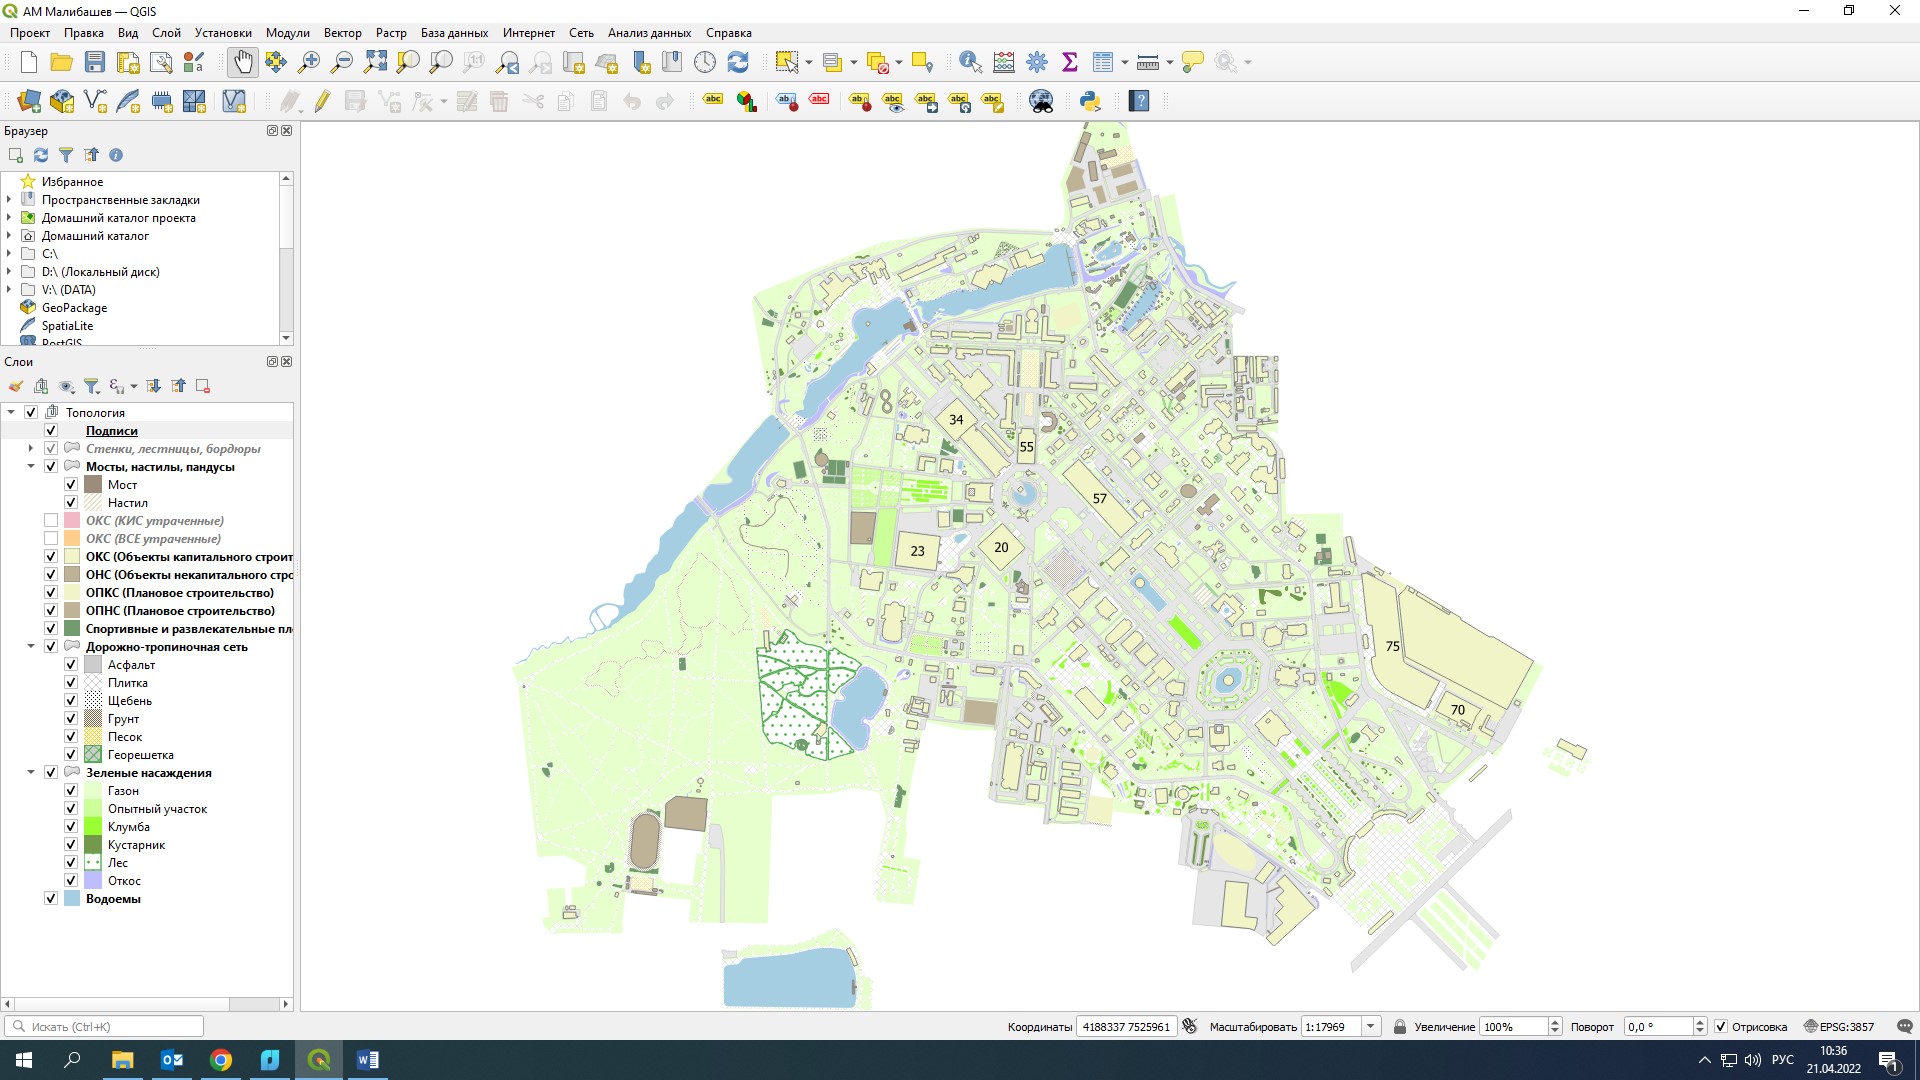Click the Save Project floppy icon
This screenshot has height=1080, width=1920.
[95, 62]
